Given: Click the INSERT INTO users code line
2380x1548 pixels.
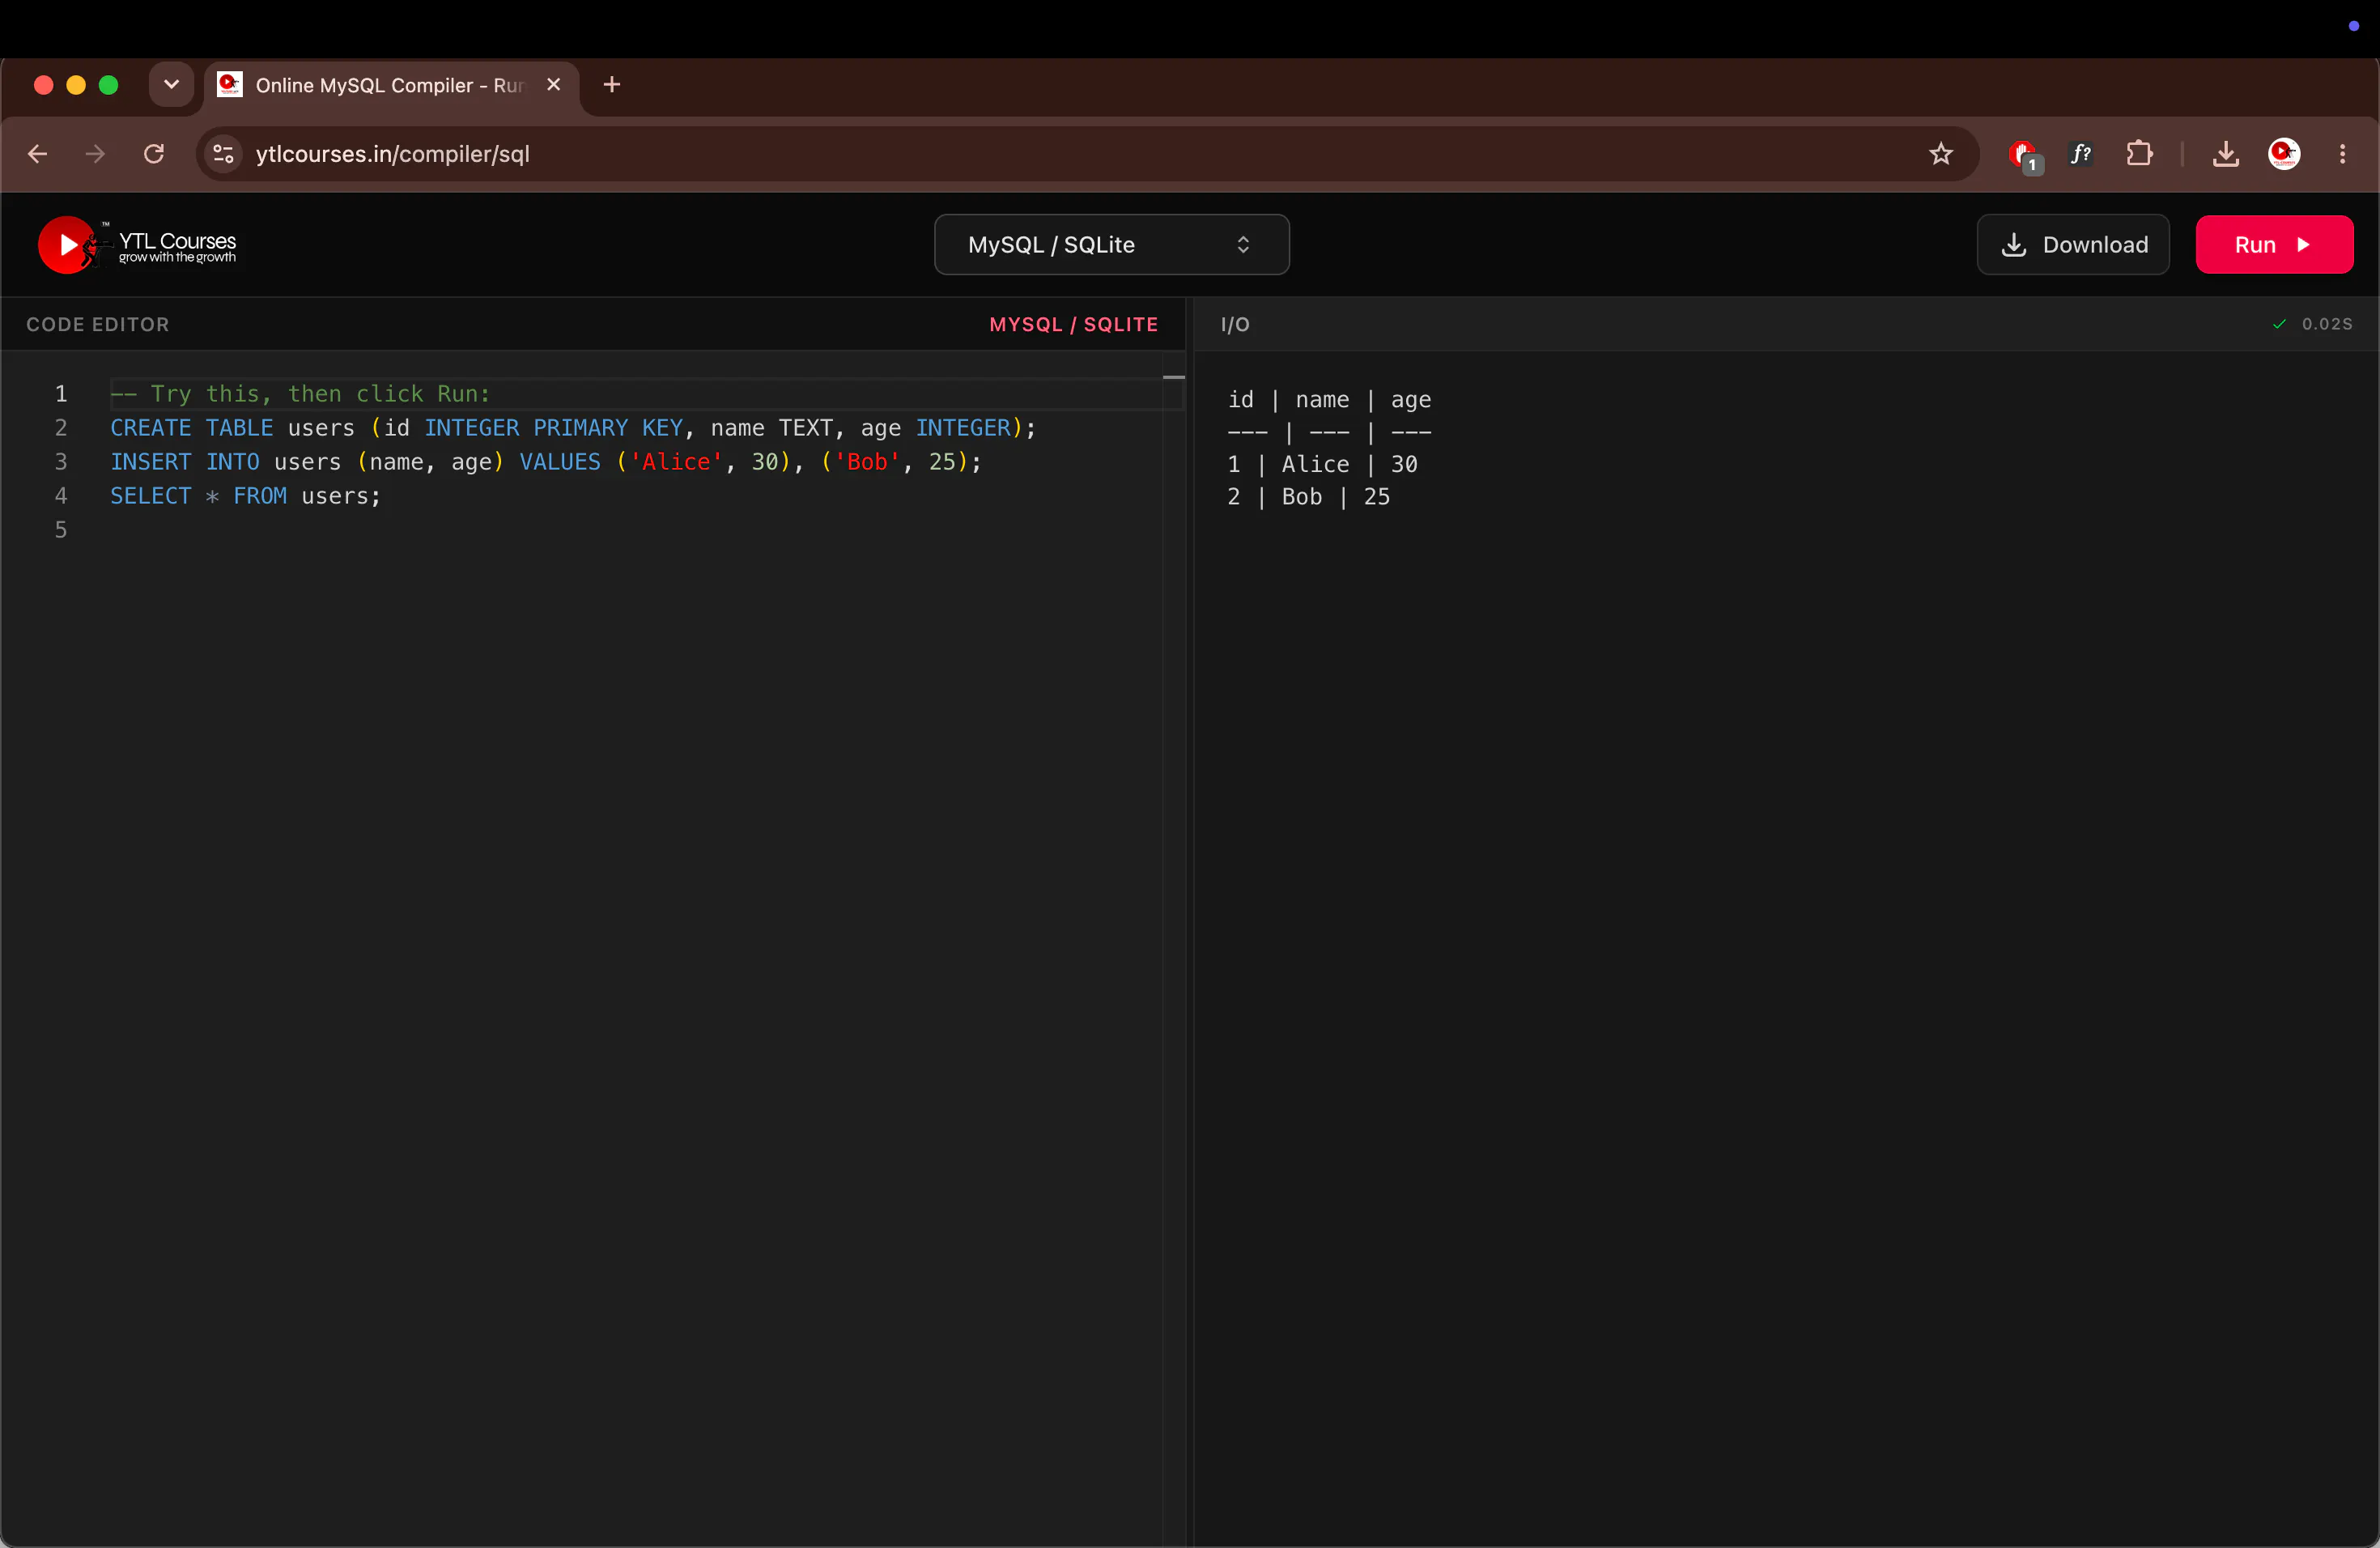Looking at the screenshot, I should [x=546, y=462].
